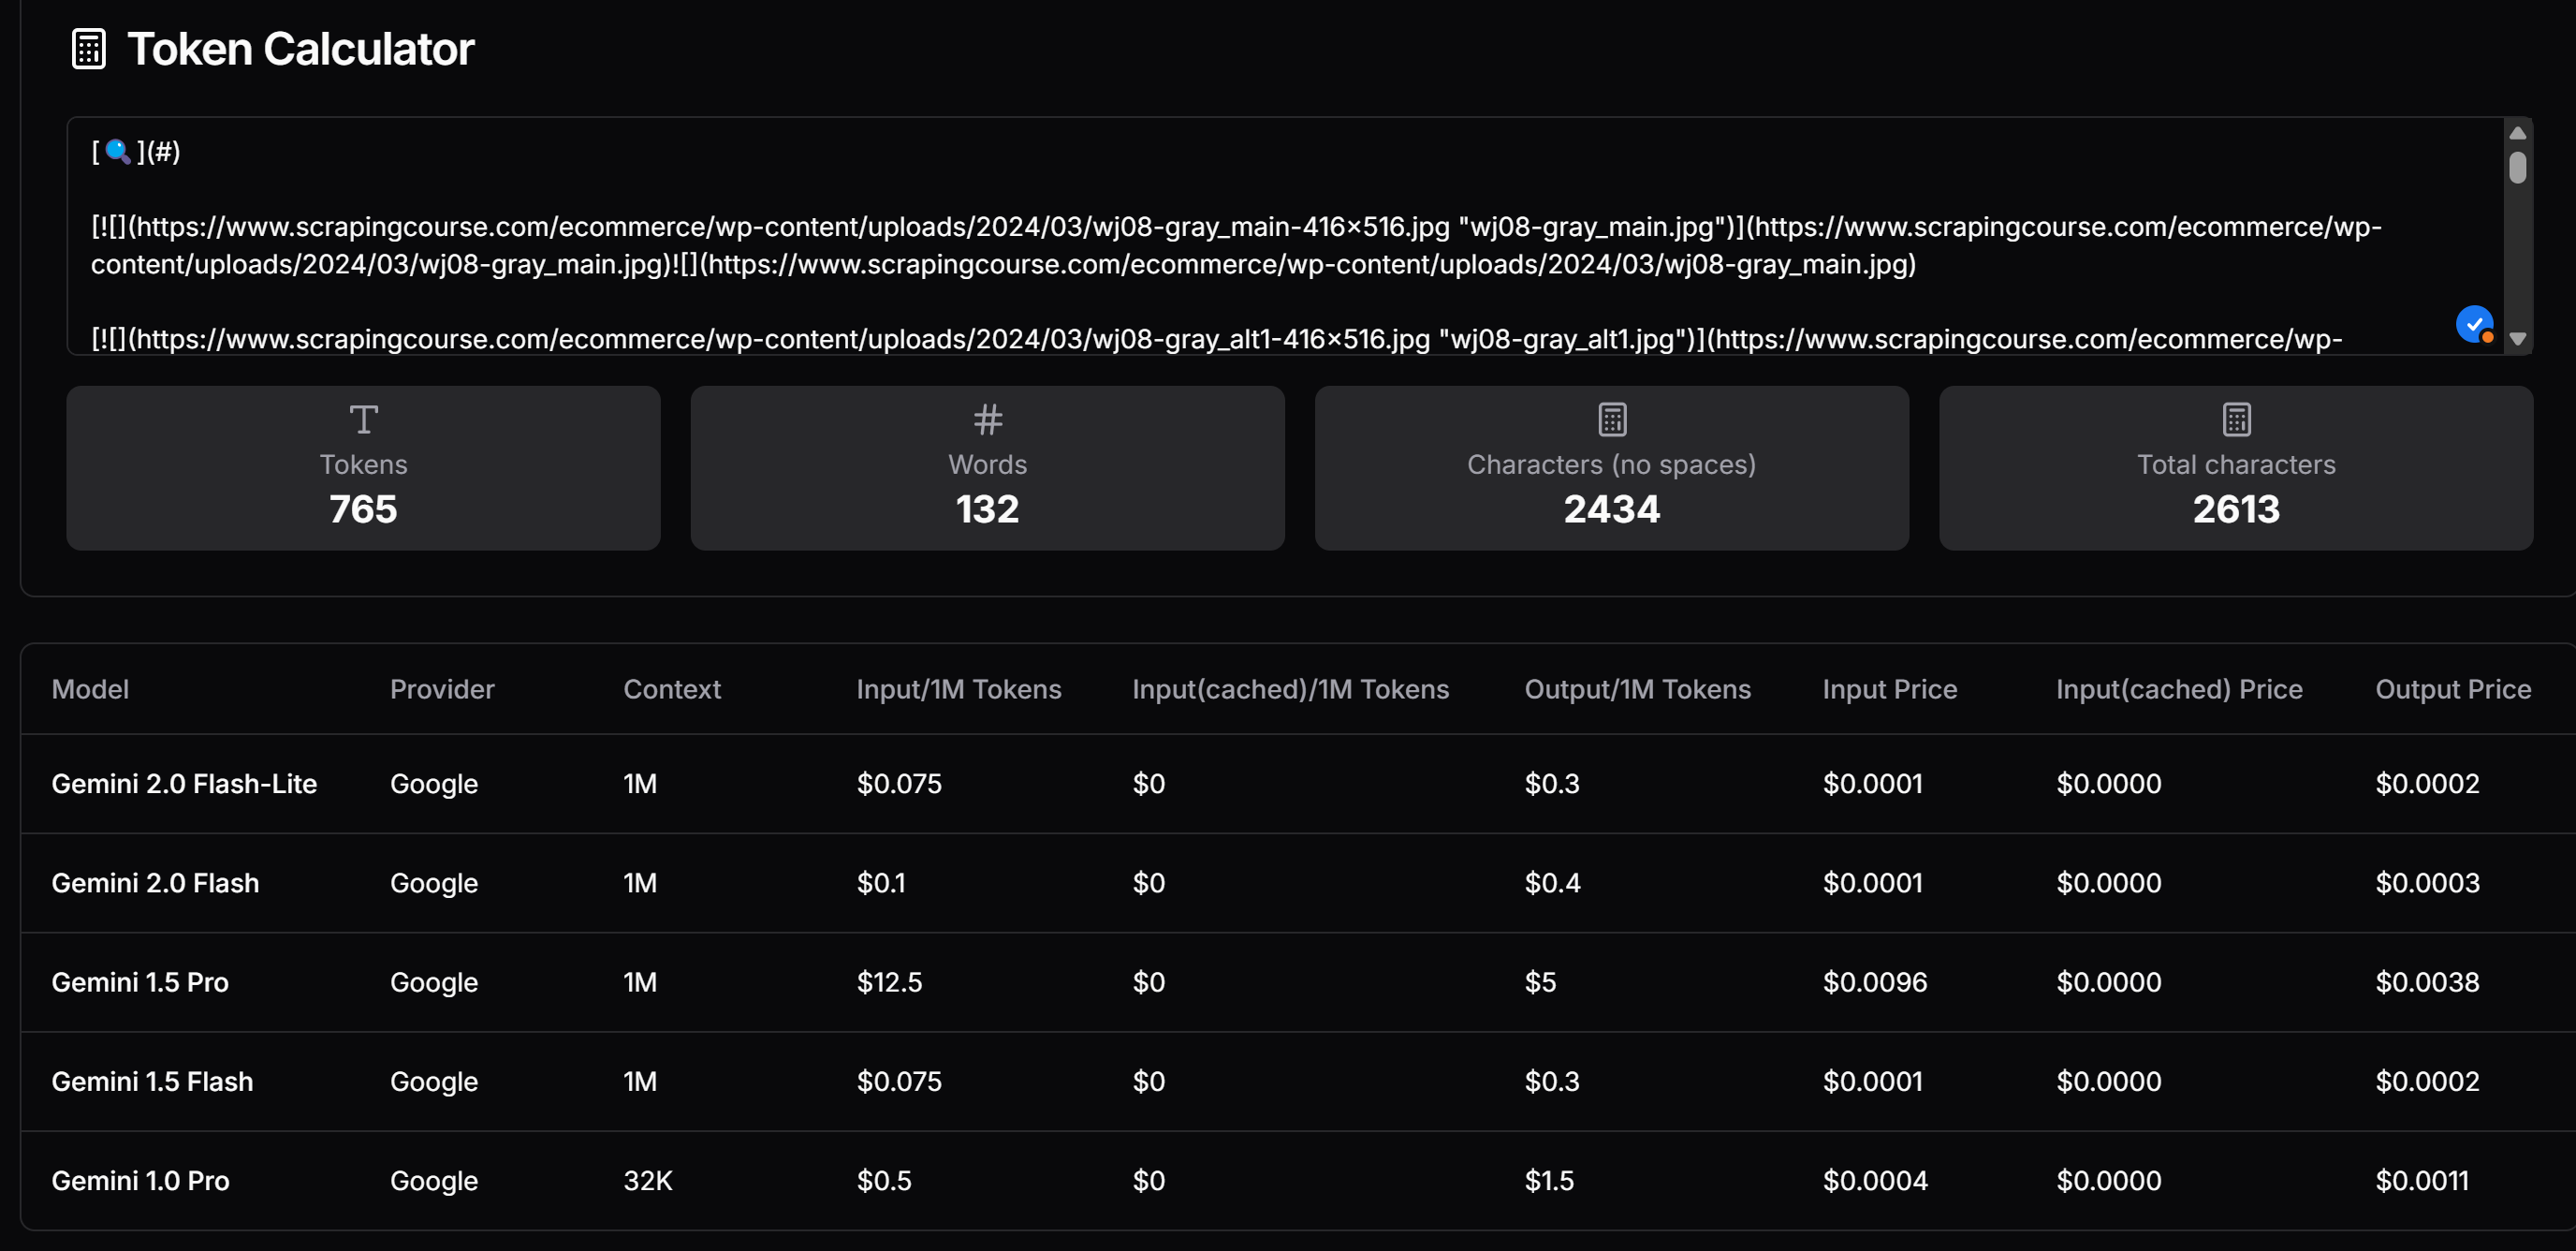Image resolution: width=2576 pixels, height=1251 pixels.
Task: Click the magnifier emoji in the text
Action: [x=118, y=152]
